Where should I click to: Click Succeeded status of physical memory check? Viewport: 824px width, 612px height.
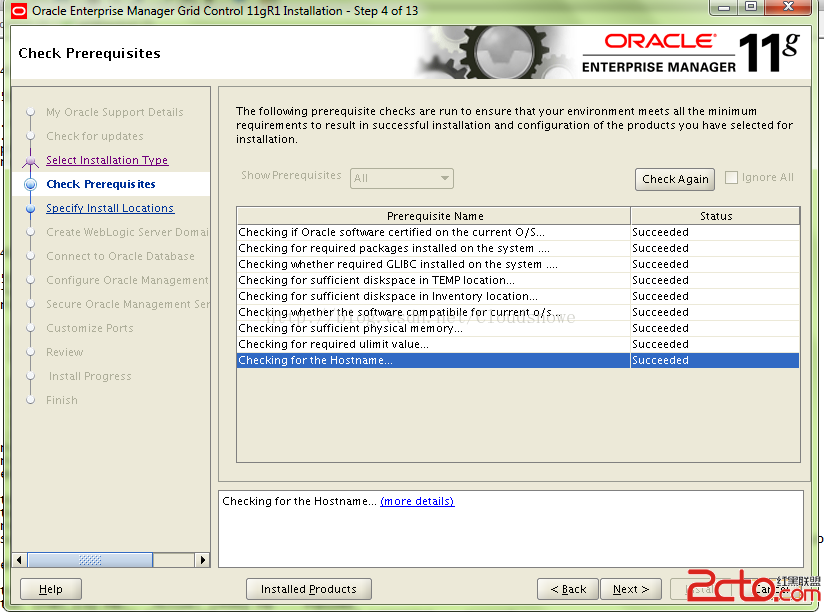(x=661, y=328)
